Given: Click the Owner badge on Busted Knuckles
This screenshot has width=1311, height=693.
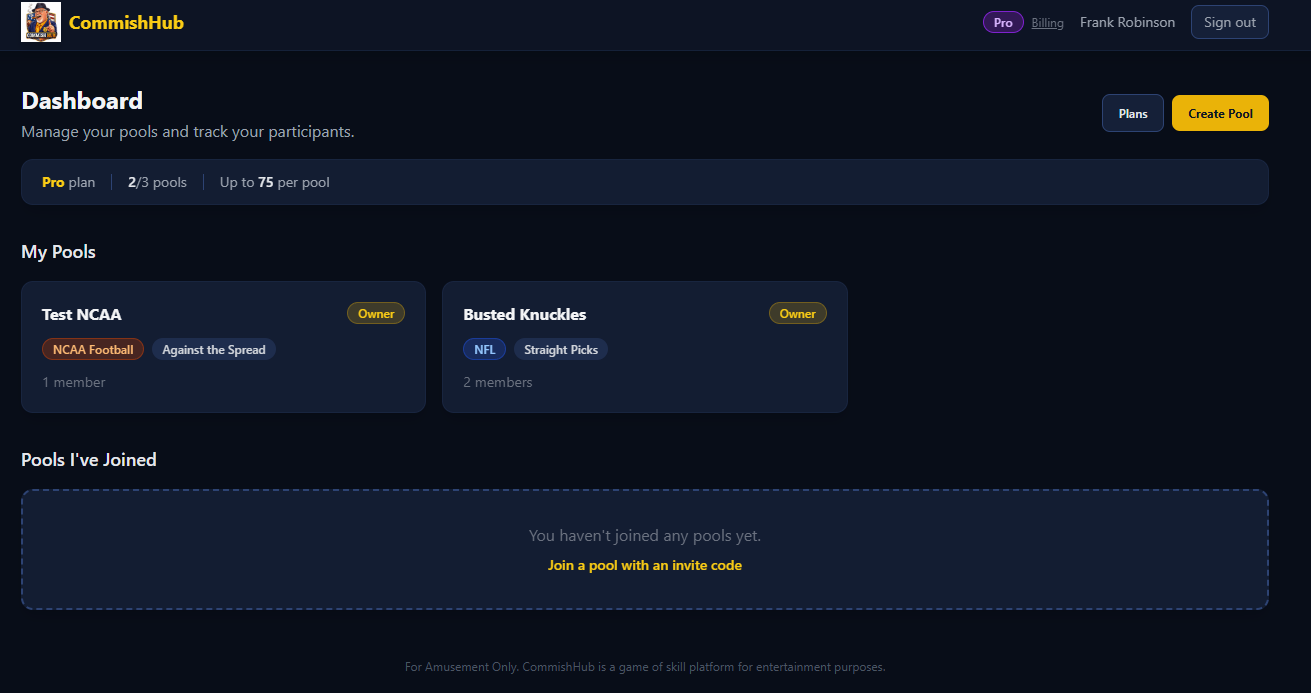Looking at the screenshot, I should click(797, 313).
